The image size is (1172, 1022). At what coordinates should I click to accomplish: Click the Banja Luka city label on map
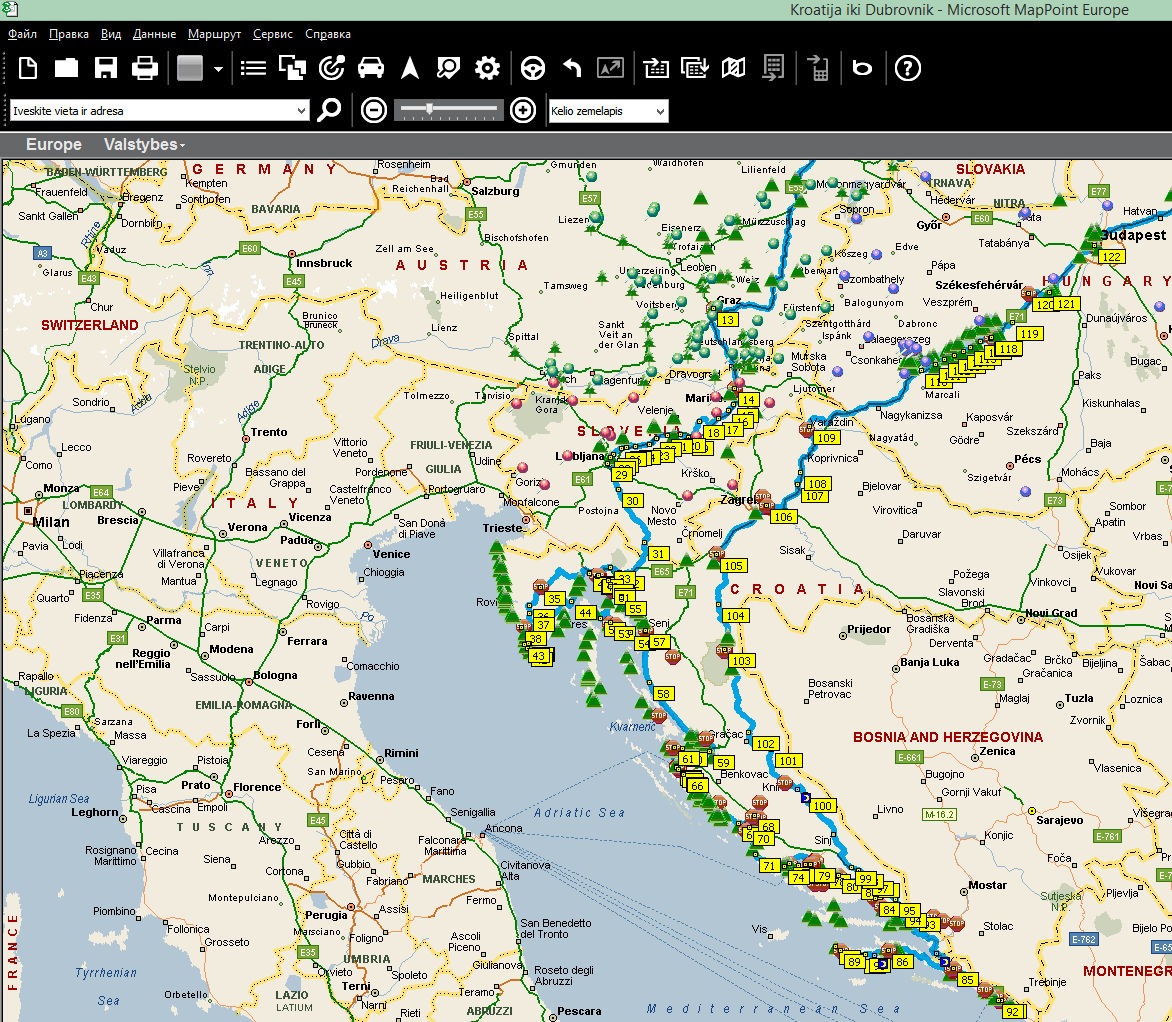click(x=930, y=662)
